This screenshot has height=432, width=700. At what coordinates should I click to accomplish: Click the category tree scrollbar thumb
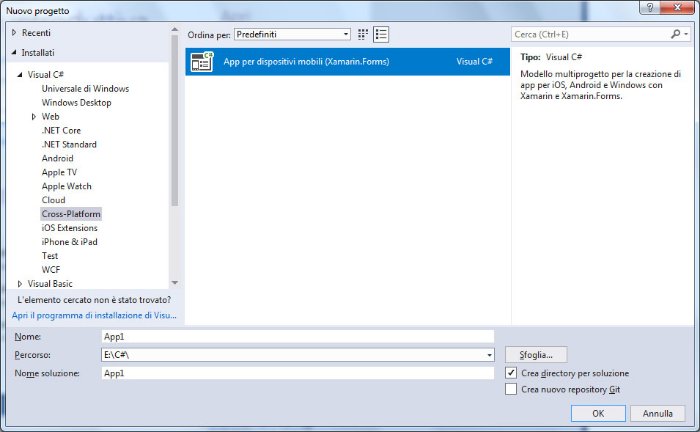tap(175, 120)
